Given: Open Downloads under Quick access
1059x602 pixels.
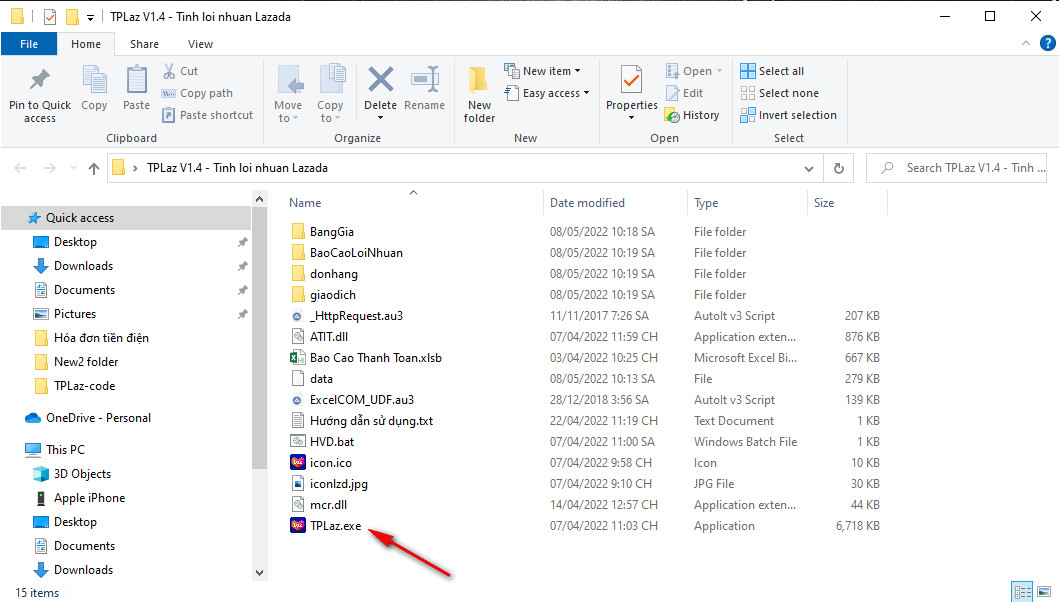Looking at the screenshot, I should point(83,266).
